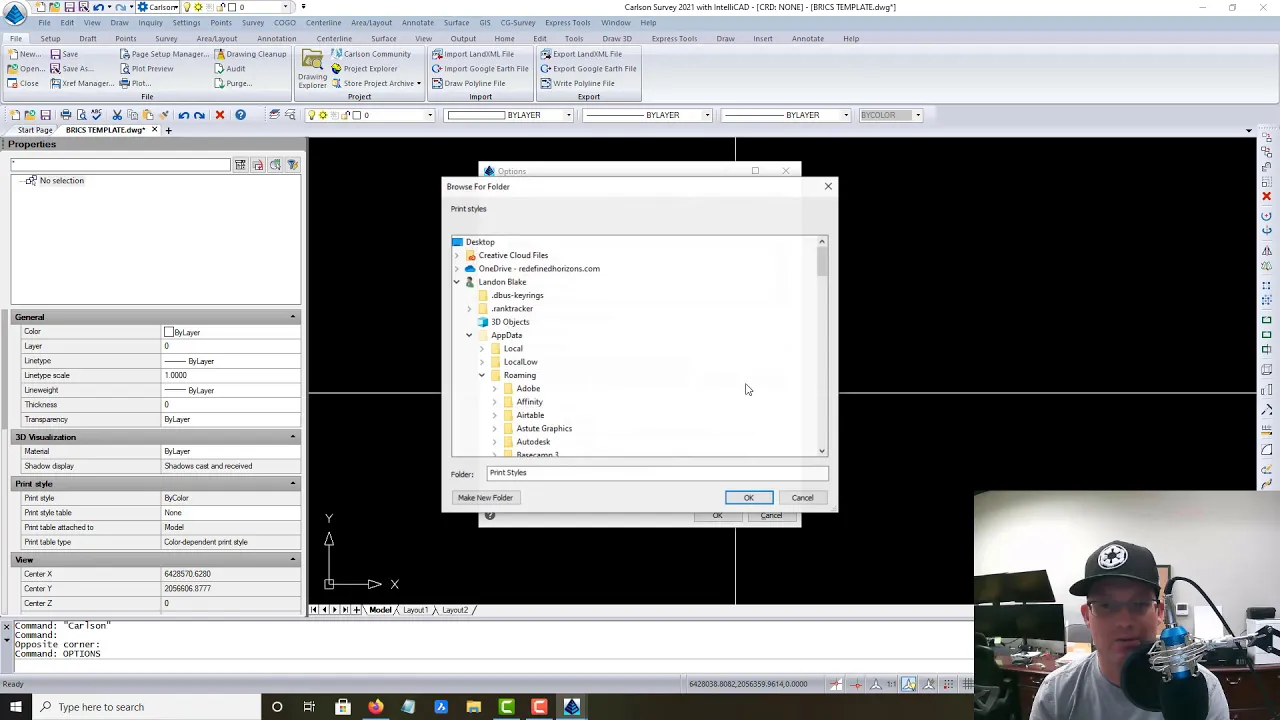The image size is (1280, 720).
Task: Toggle the highlighted annotation status bar icon
Action: [908, 684]
